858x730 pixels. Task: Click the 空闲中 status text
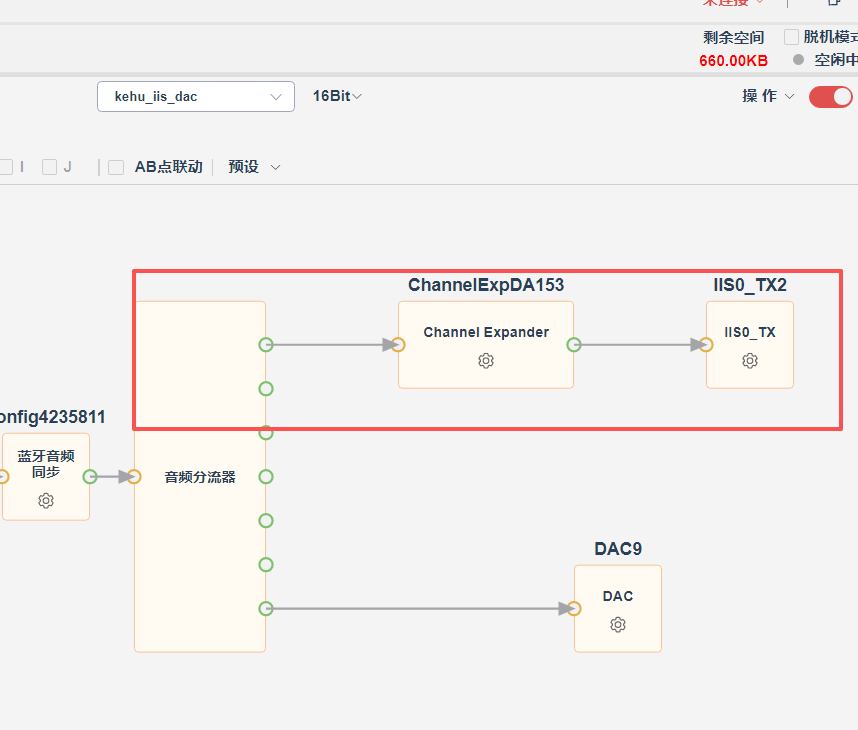point(836,60)
